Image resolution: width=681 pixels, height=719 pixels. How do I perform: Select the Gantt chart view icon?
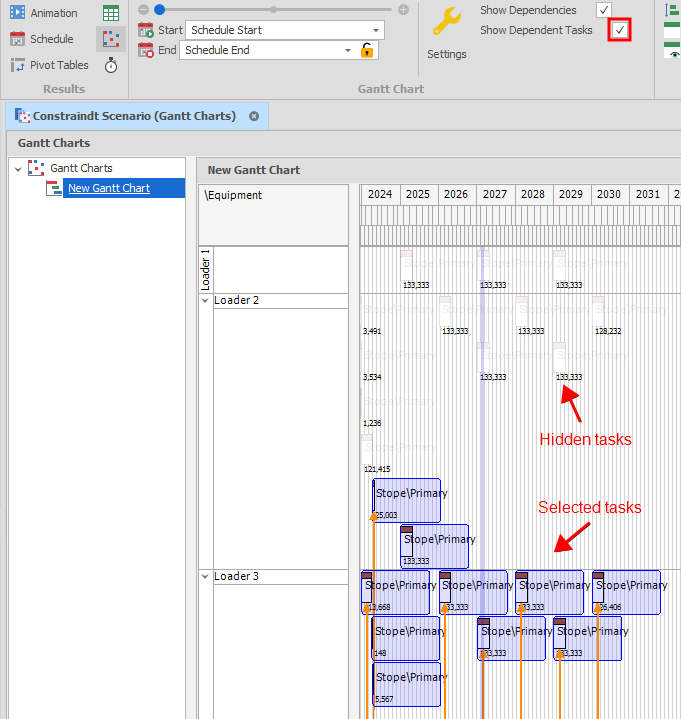click(111, 39)
